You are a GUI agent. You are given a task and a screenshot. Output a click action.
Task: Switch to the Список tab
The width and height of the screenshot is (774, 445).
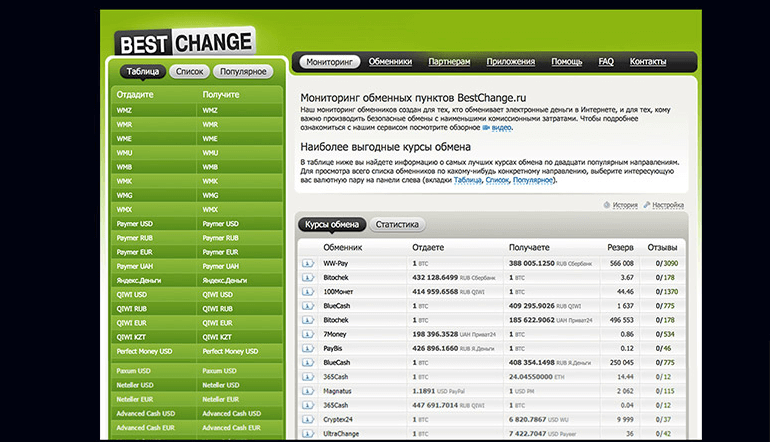coord(189,72)
